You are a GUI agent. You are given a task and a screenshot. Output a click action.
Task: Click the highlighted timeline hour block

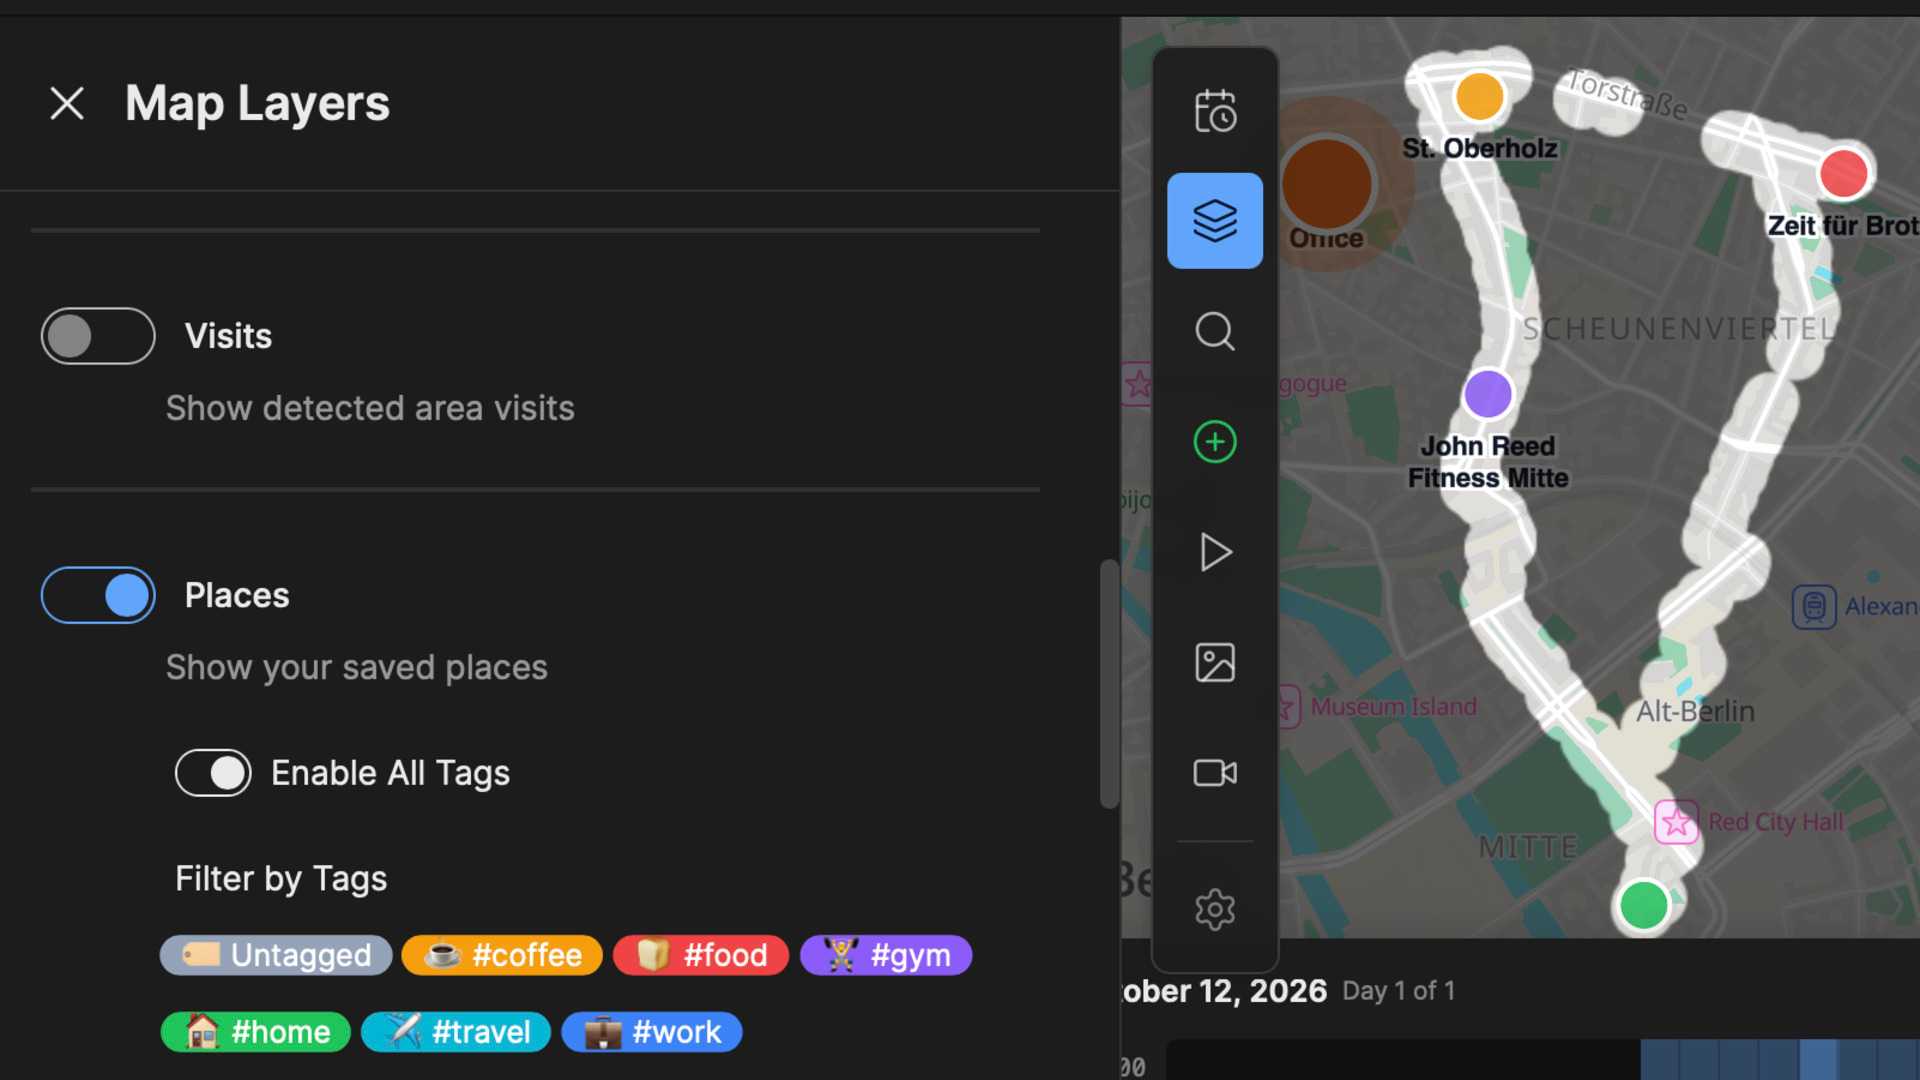tap(1818, 1060)
